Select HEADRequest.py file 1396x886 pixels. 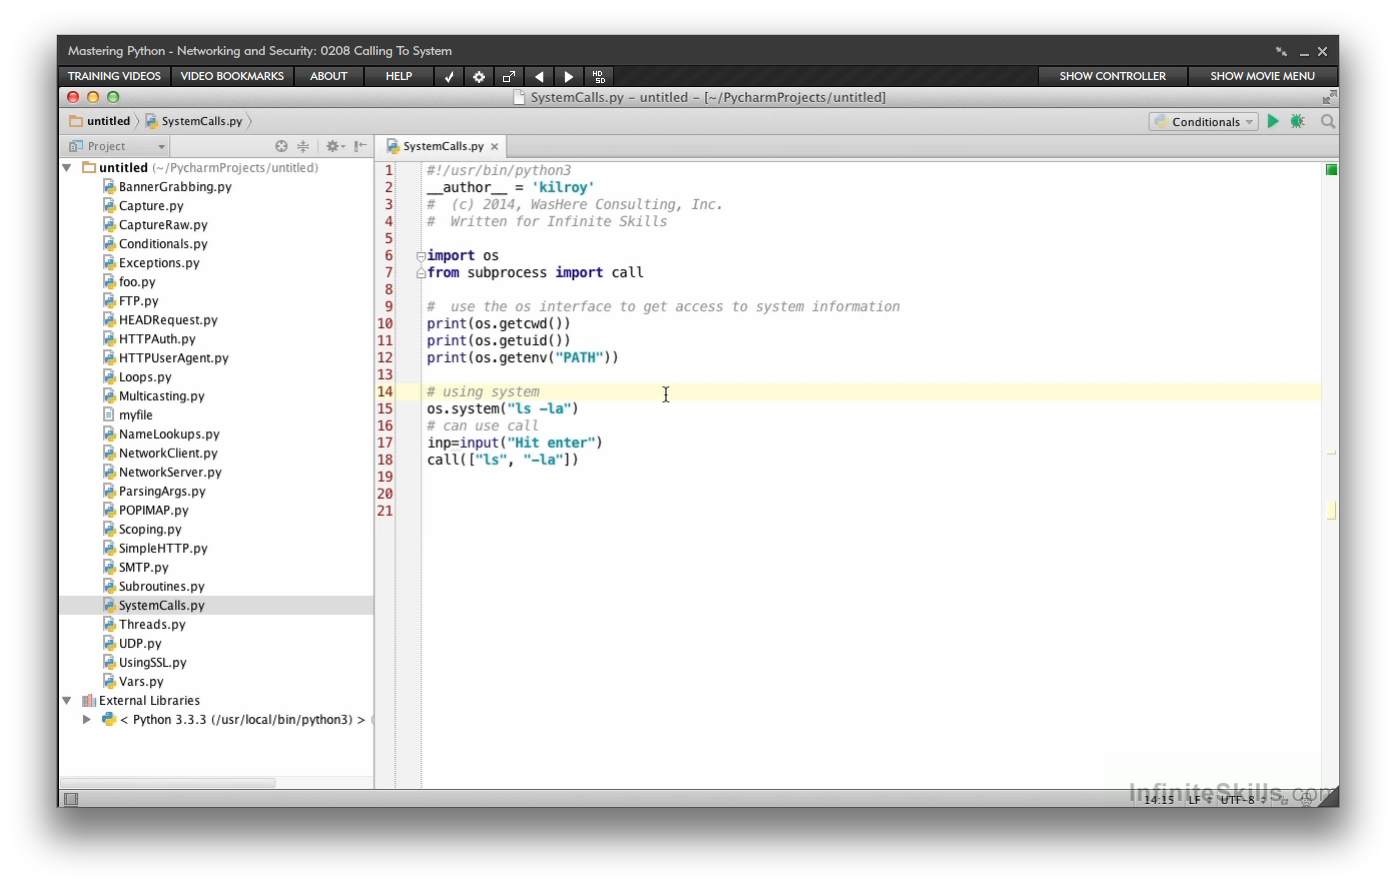click(x=168, y=320)
